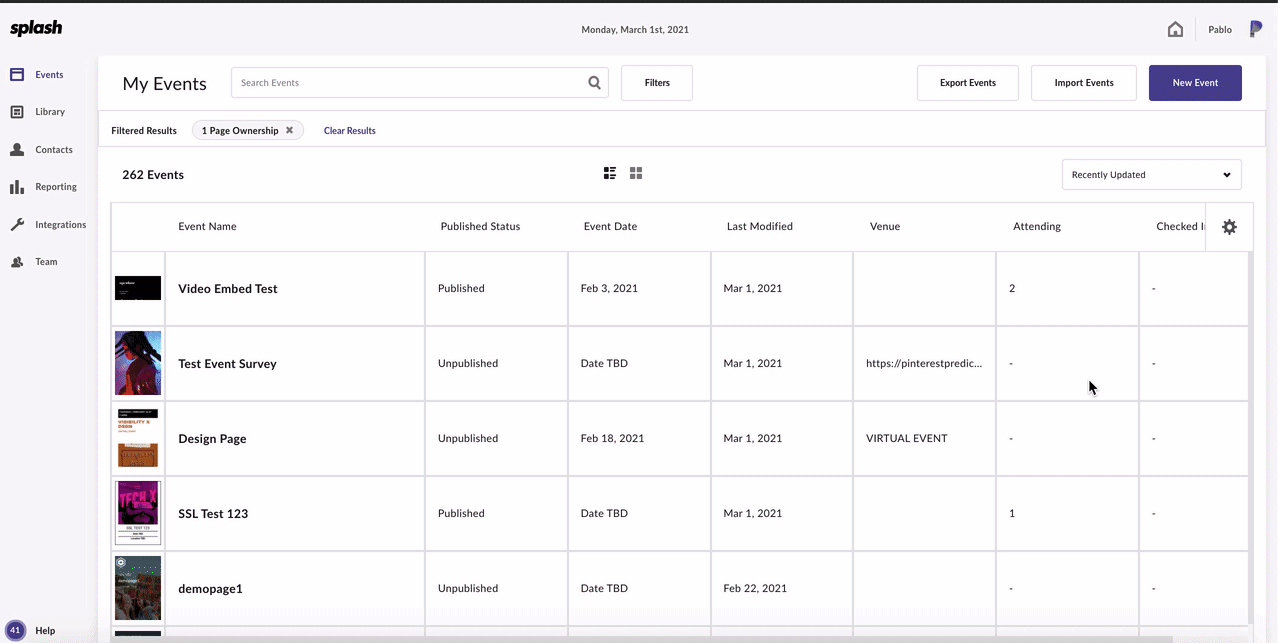Click Published status of SSL Test 123
This screenshot has height=643, width=1278.
pyautogui.click(x=461, y=514)
